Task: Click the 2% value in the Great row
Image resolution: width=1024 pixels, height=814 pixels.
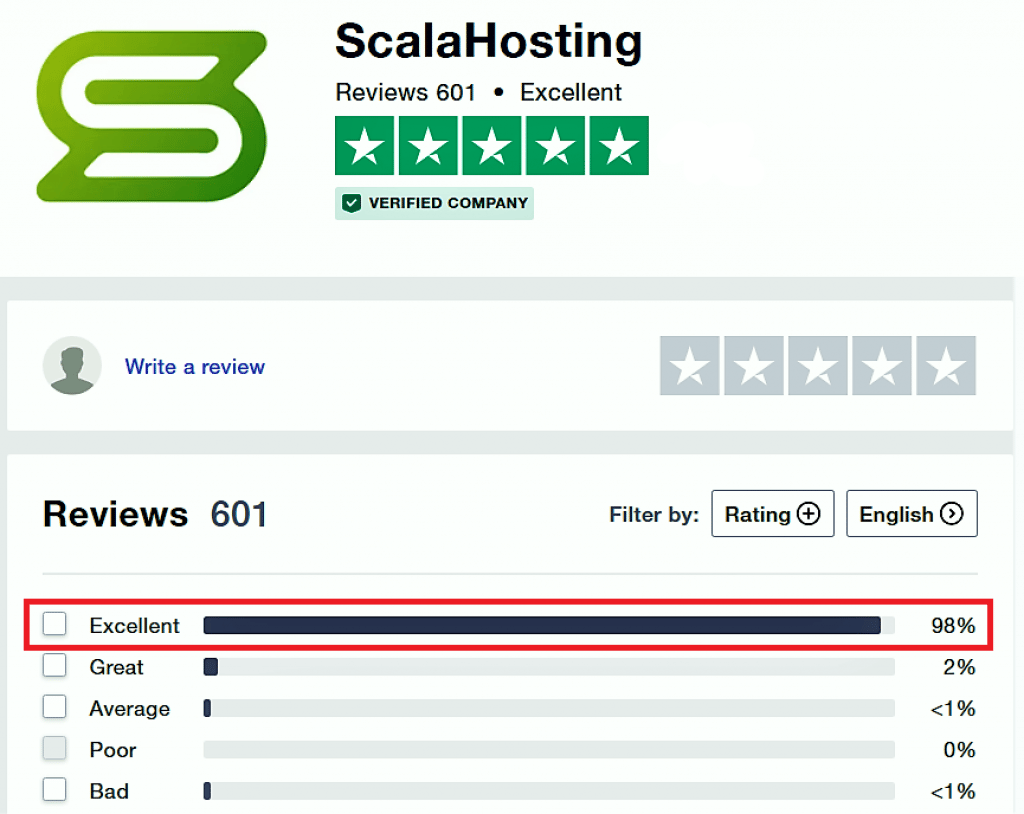Action: [x=959, y=667]
